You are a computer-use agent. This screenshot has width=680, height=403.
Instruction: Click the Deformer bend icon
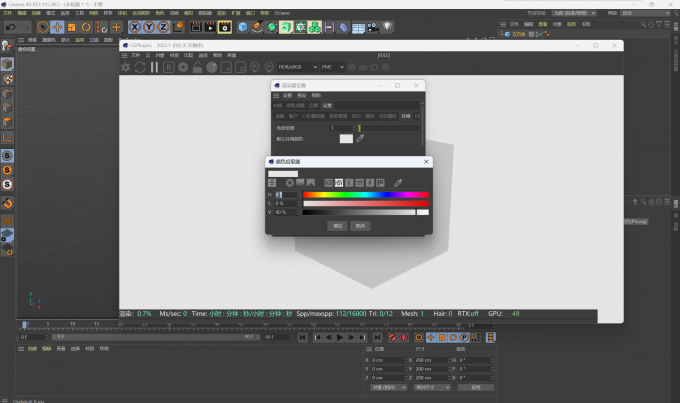[343, 27]
